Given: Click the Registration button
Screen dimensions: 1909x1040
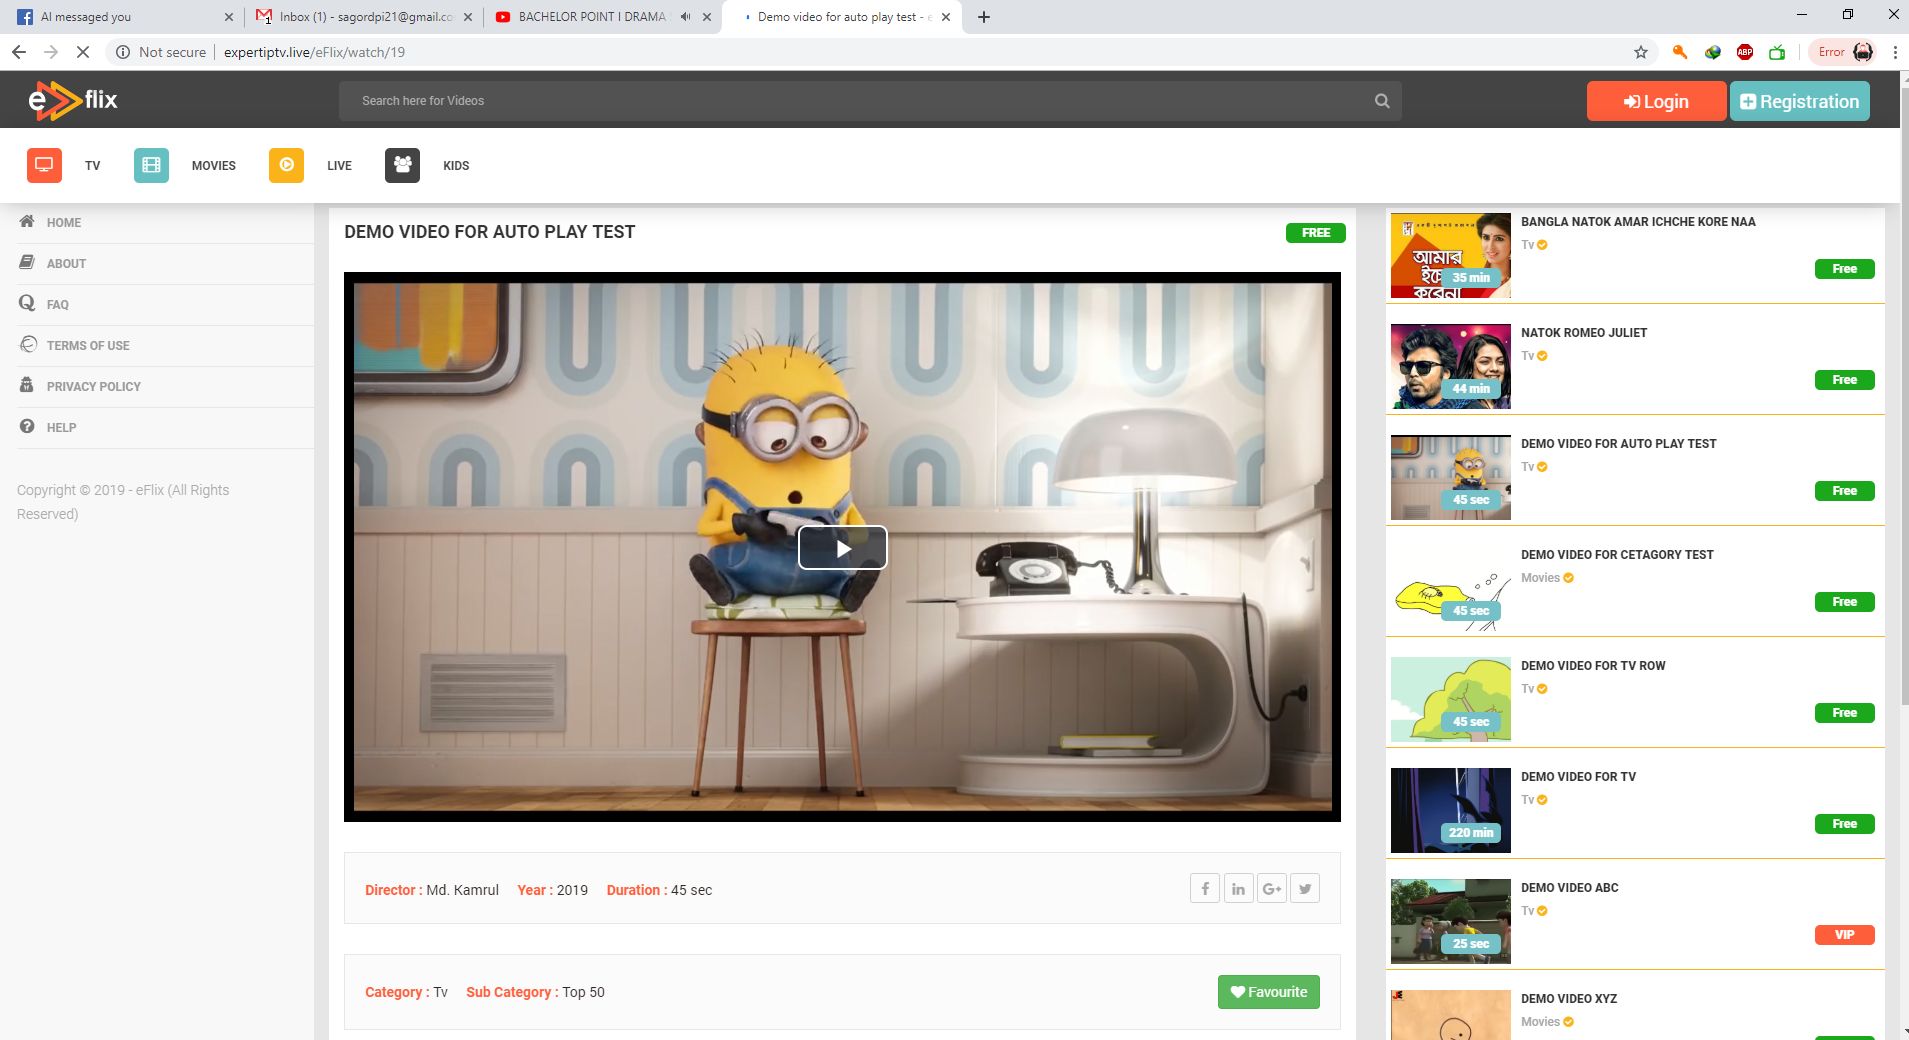Looking at the screenshot, I should (x=1800, y=101).
